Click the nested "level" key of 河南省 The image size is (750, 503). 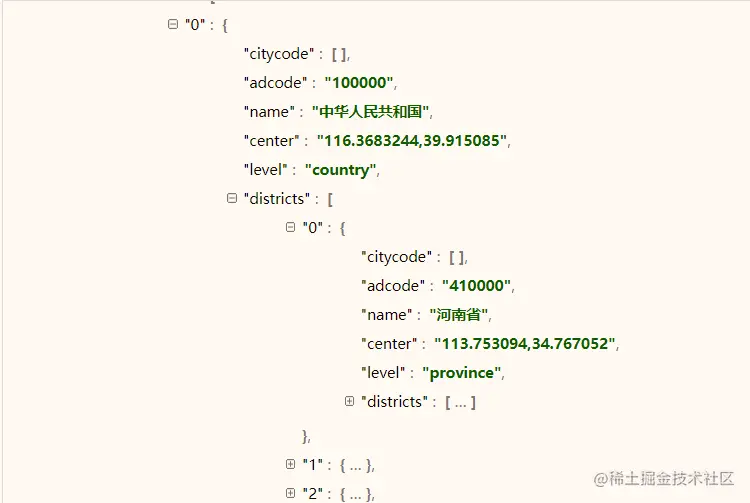387,372
